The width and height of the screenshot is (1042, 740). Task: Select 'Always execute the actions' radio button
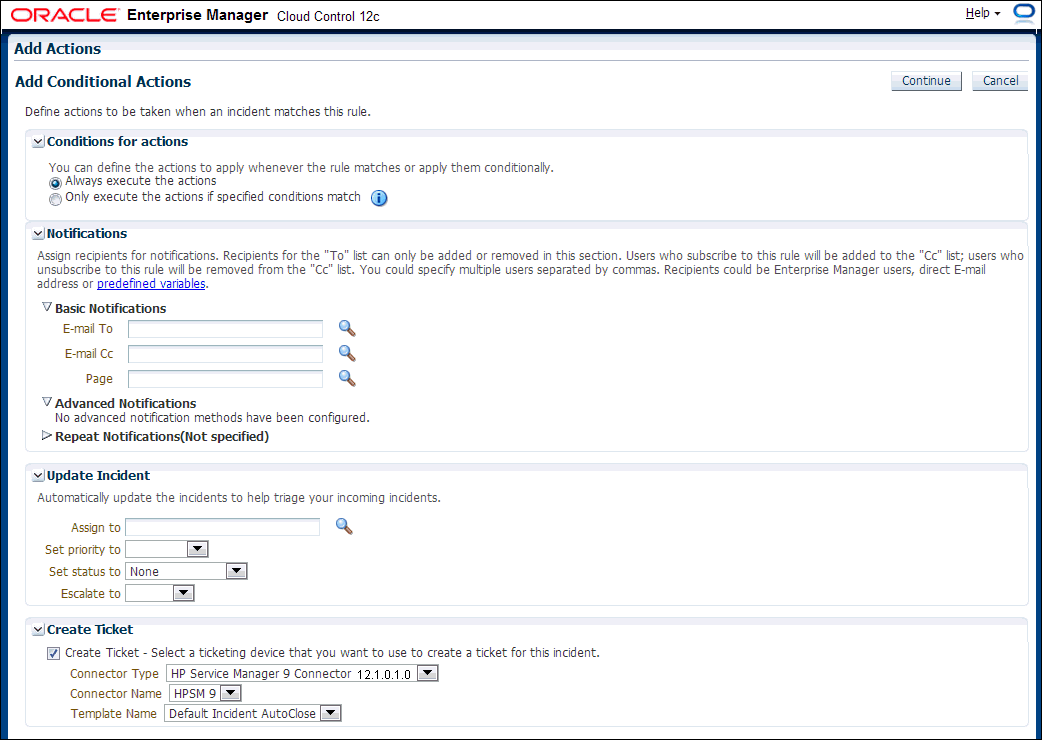(x=55, y=183)
